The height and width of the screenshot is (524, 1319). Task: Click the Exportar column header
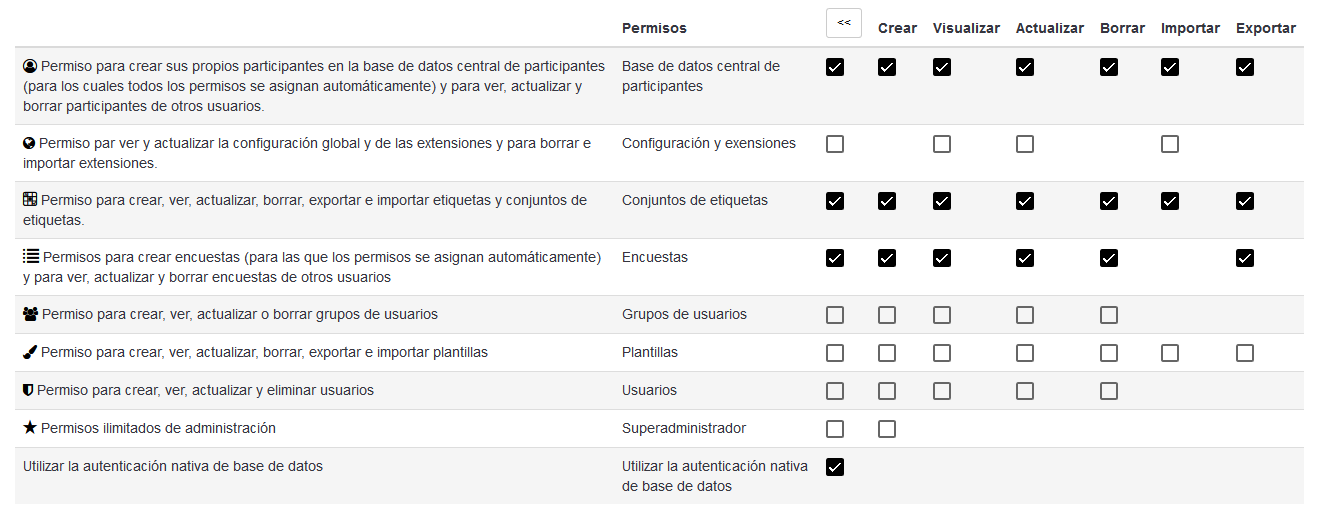[1265, 28]
